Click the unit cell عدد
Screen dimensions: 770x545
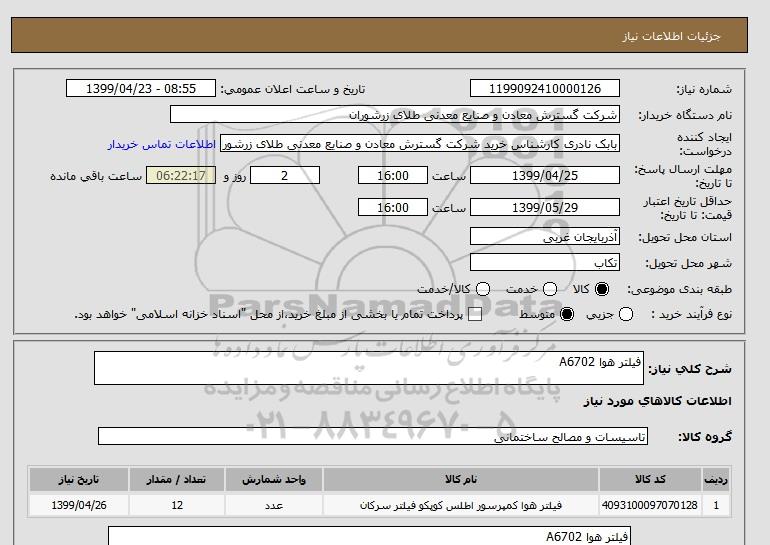click(x=274, y=505)
